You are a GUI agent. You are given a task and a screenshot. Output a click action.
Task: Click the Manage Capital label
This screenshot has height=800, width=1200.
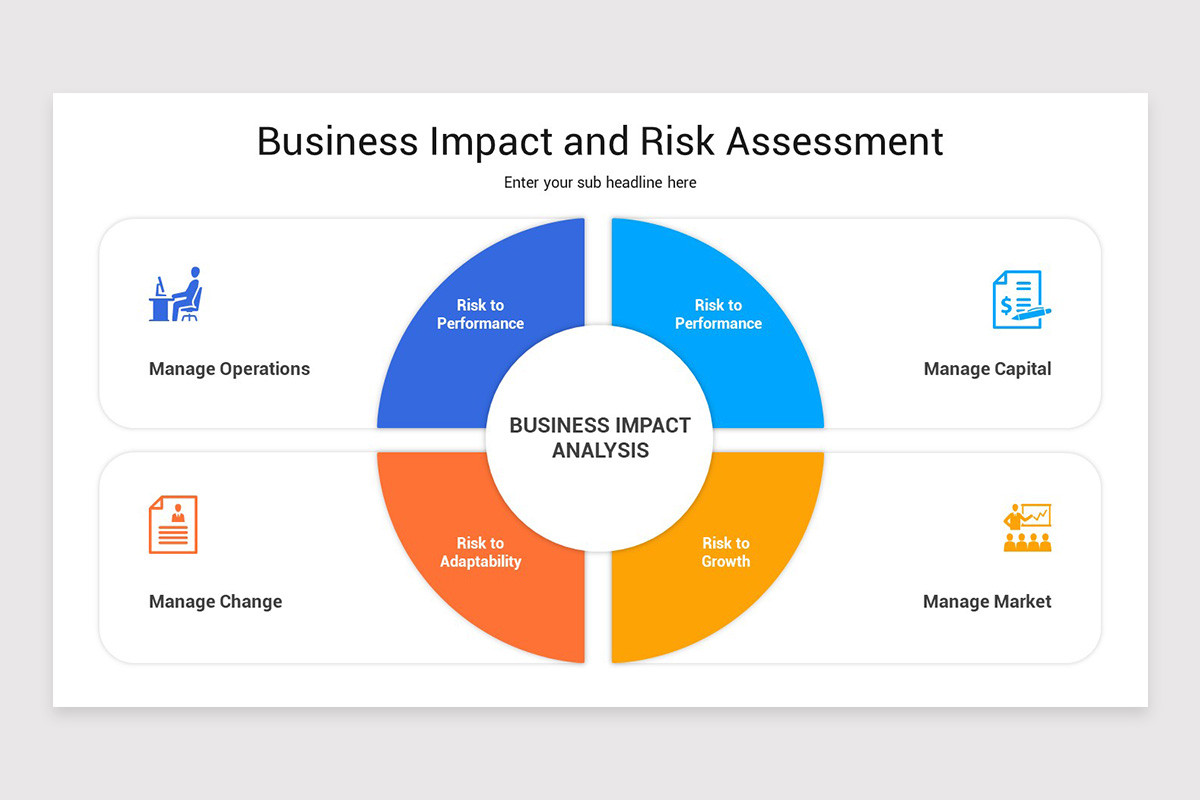pos(987,369)
